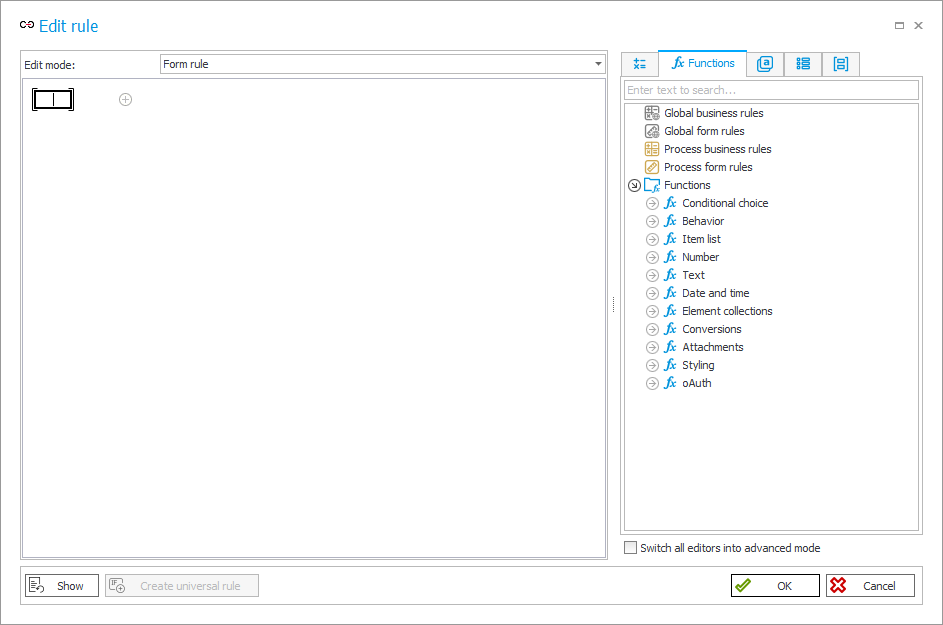This screenshot has height=625, width=943.
Task: Click fx icon beside Element collections
Action: 671,312
